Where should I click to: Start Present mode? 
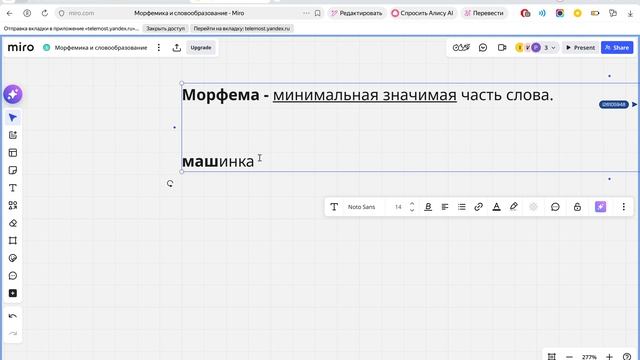pyautogui.click(x=580, y=48)
